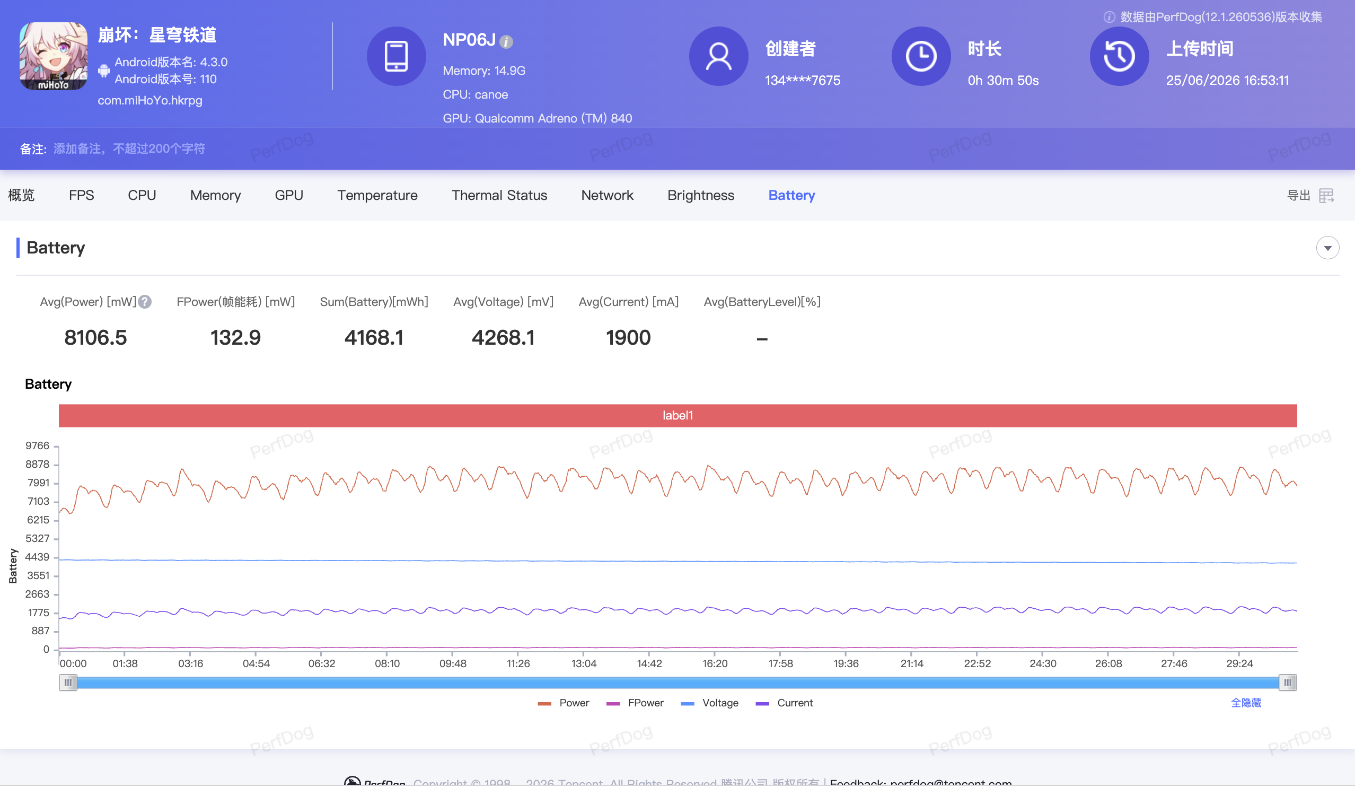1355x787 pixels.
Task: Switch to the Network tab
Action: (608, 195)
